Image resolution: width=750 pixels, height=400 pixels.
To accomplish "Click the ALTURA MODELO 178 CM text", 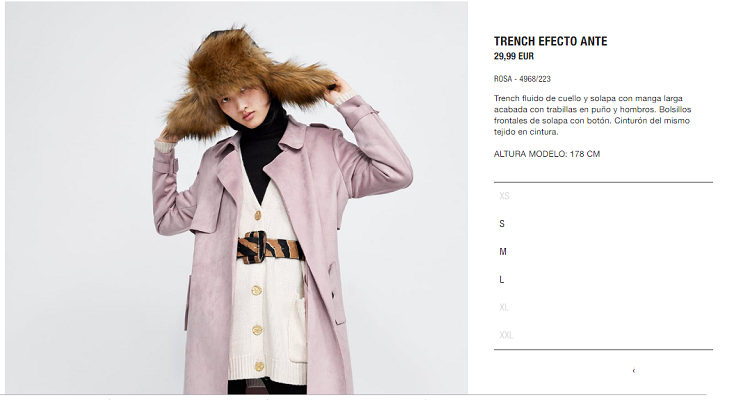I will [547, 154].
